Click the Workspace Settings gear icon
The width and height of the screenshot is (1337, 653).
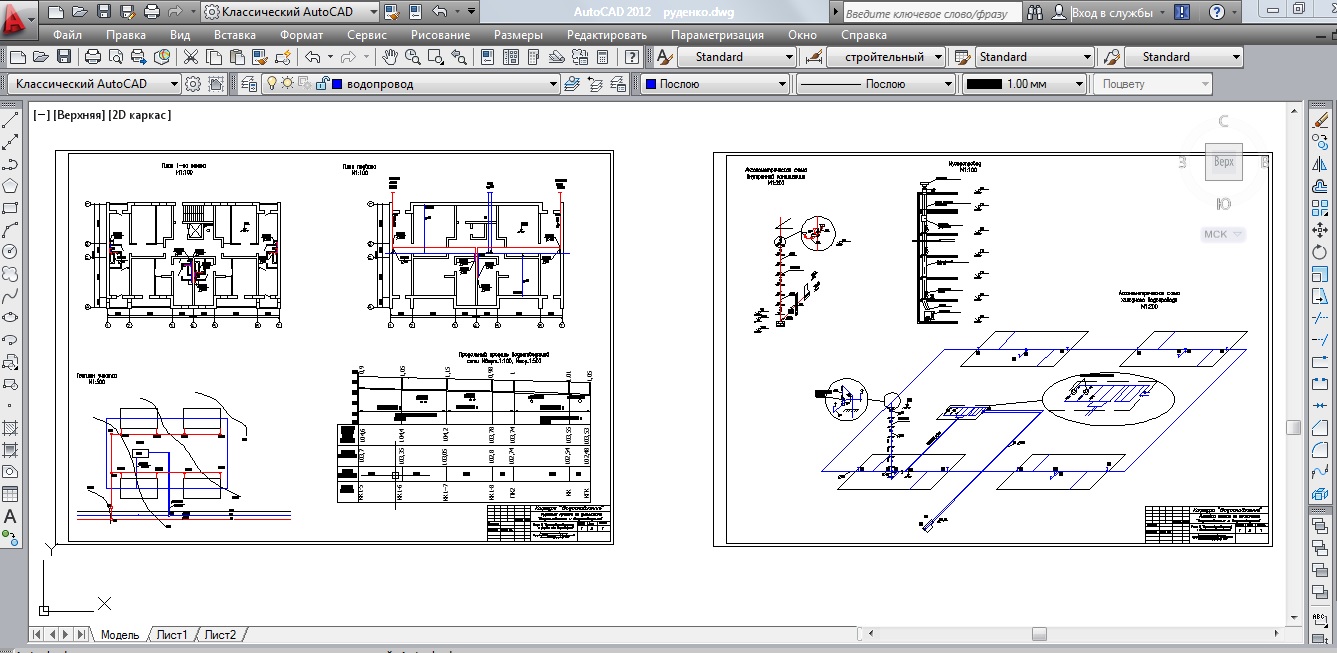coord(193,84)
